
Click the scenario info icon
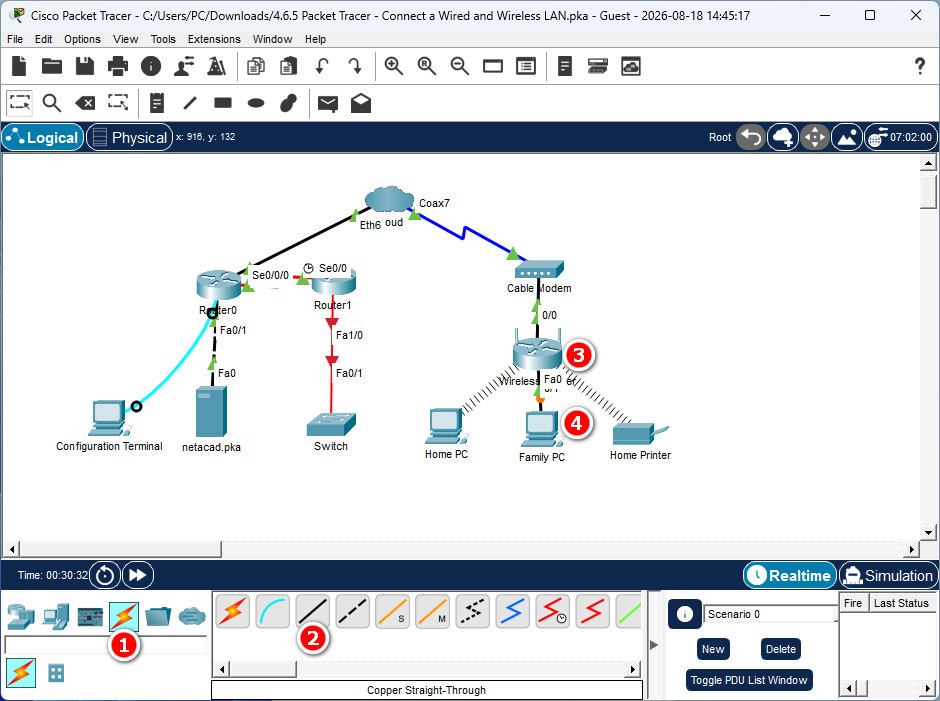tap(685, 614)
